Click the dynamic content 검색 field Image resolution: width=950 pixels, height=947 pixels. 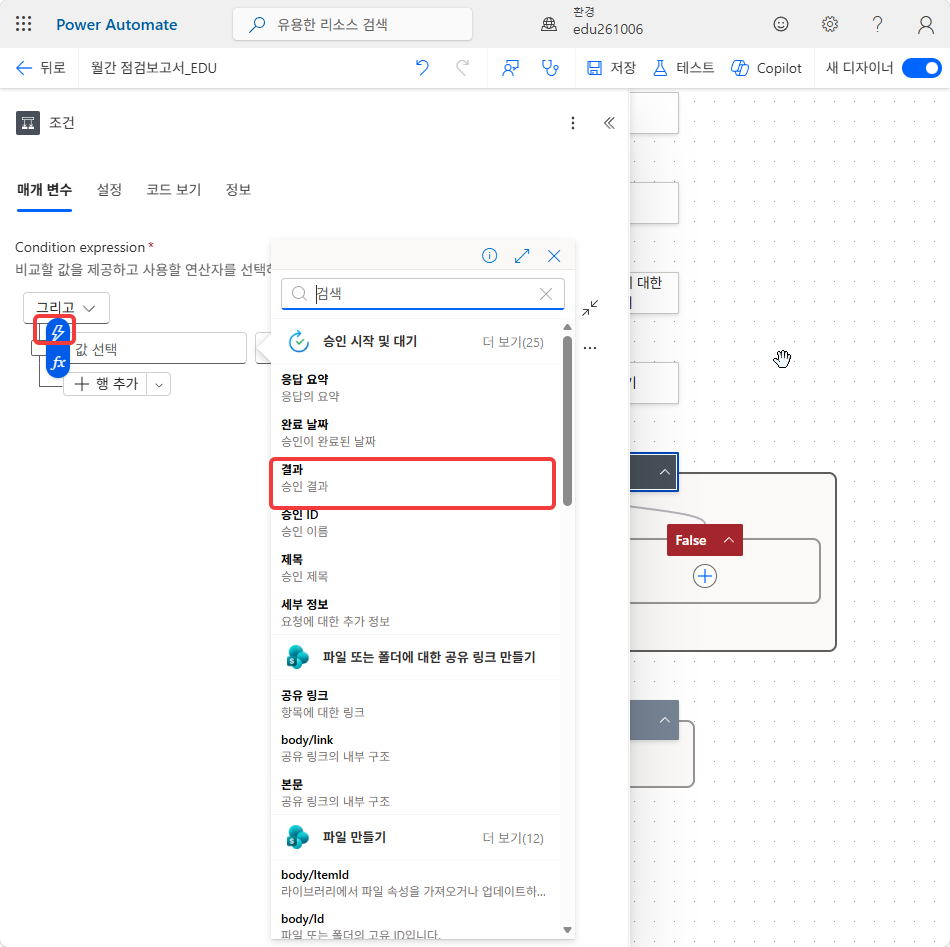(x=423, y=294)
